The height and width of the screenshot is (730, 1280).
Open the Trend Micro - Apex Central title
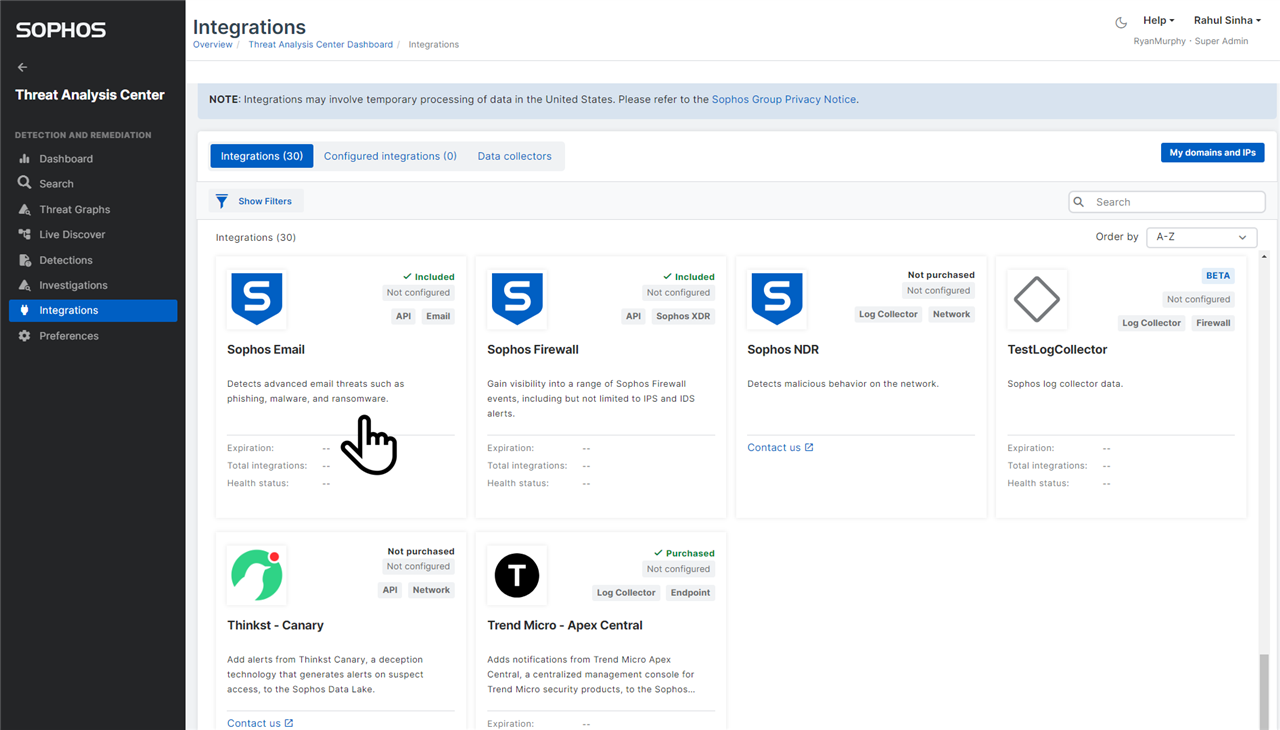point(565,626)
